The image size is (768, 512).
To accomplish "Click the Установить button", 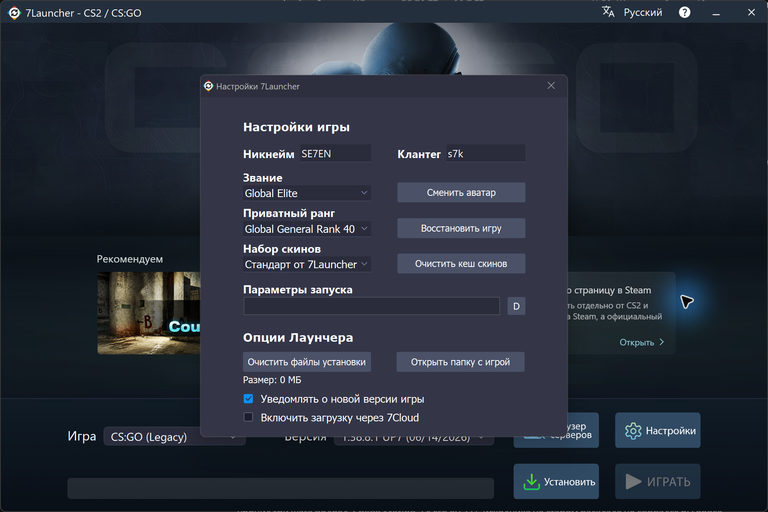I will (x=556, y=482).
